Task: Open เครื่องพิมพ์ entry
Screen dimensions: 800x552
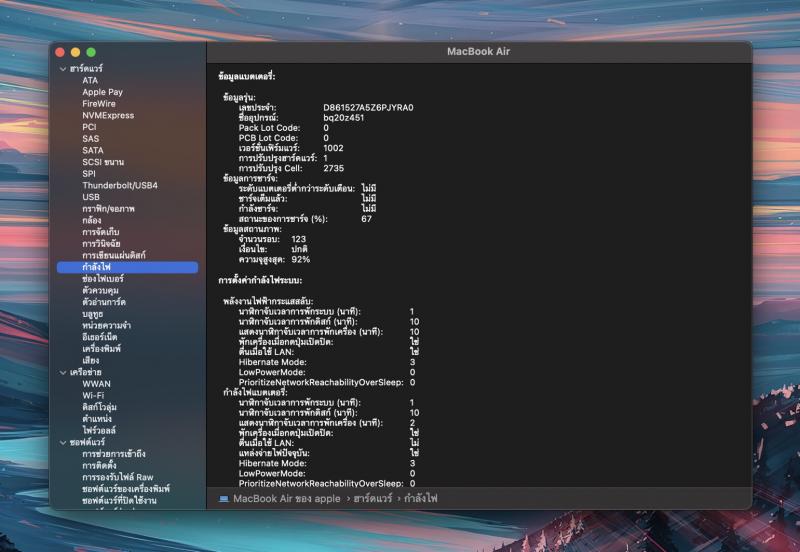Action: [102, 349]
